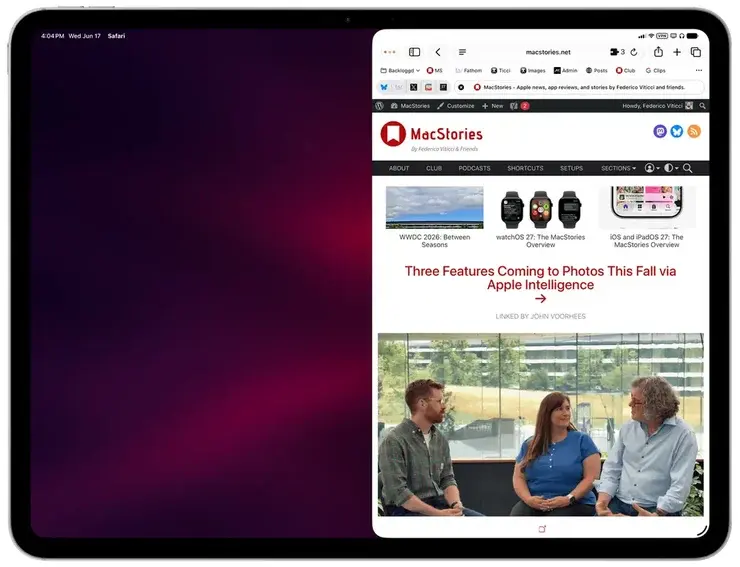This screenshot has height=567, width=740.
Task: Open MacStories dashboard in admin bar
Action: (410, 106)
